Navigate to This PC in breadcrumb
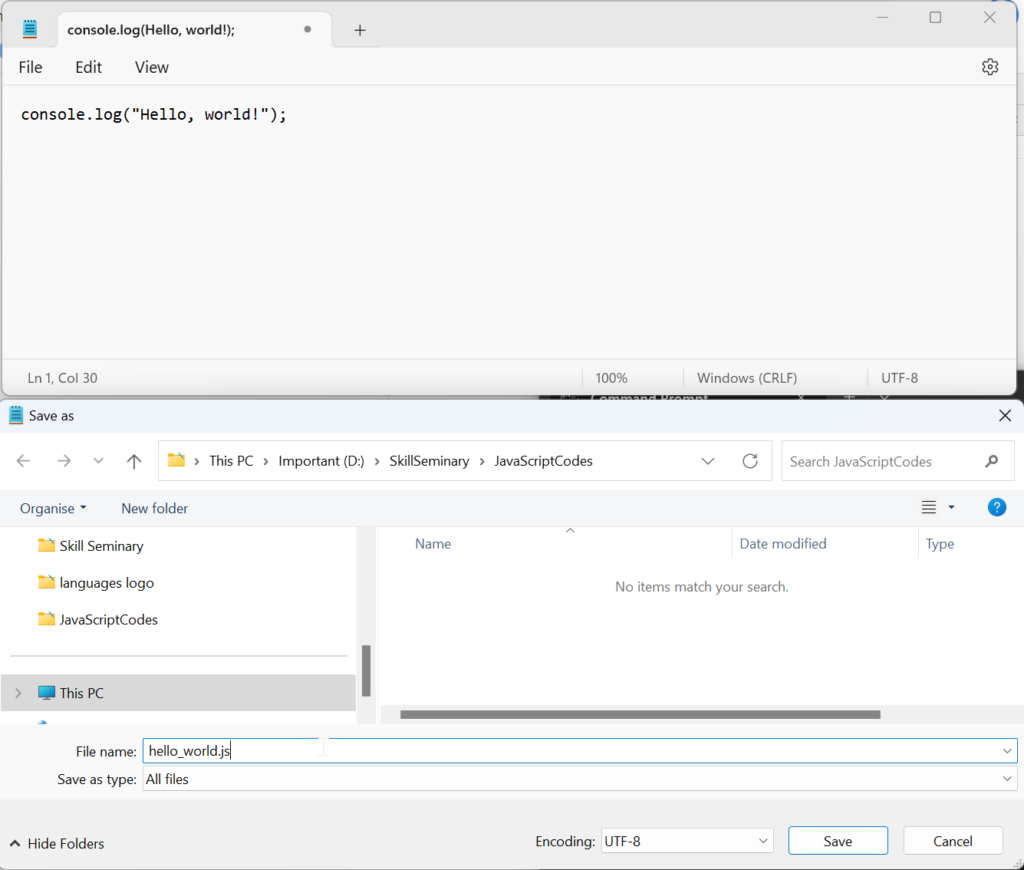 pyautogui.click(x=231, y=461)
